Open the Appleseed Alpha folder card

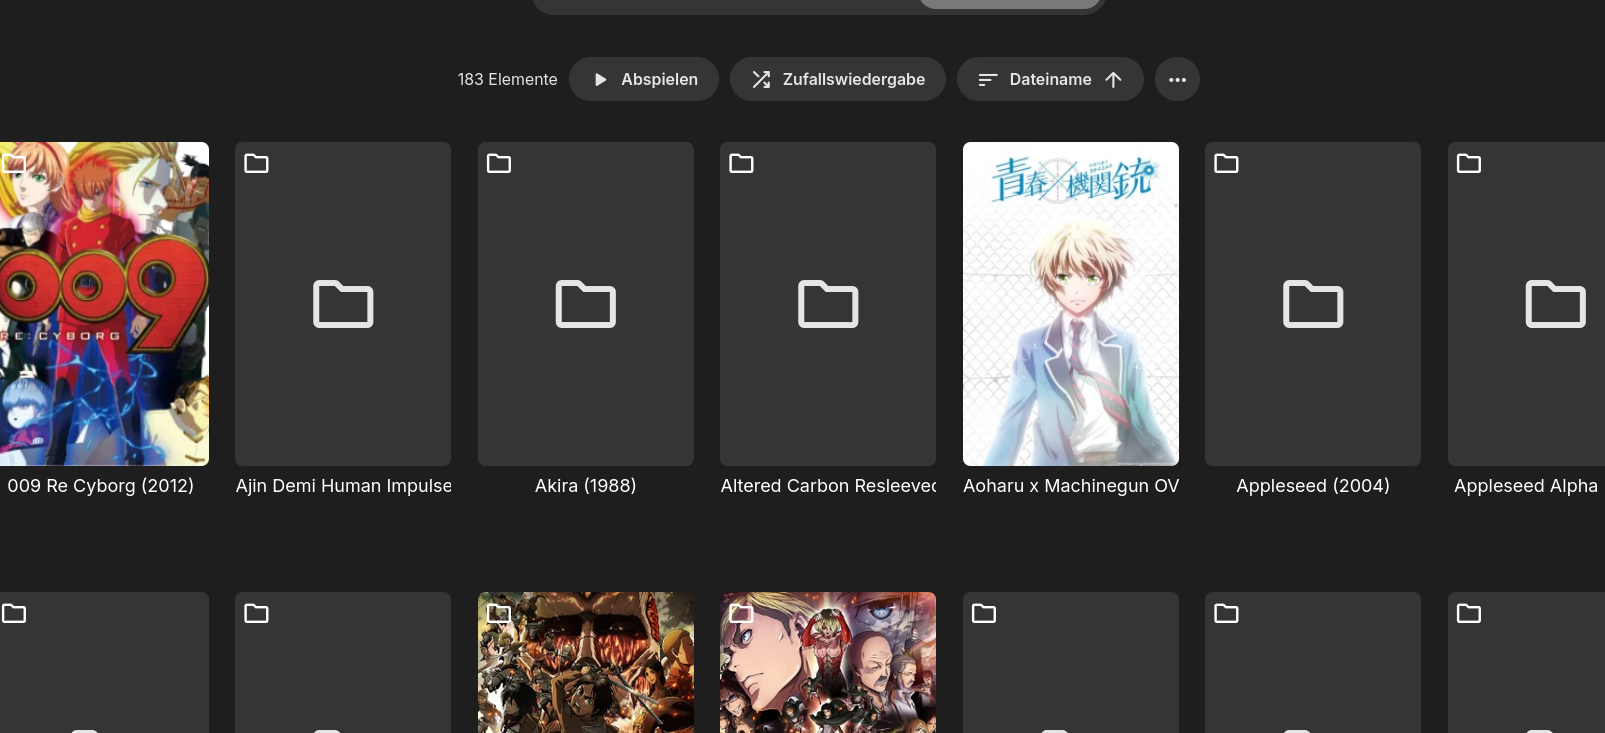[x=1526, y=304]
